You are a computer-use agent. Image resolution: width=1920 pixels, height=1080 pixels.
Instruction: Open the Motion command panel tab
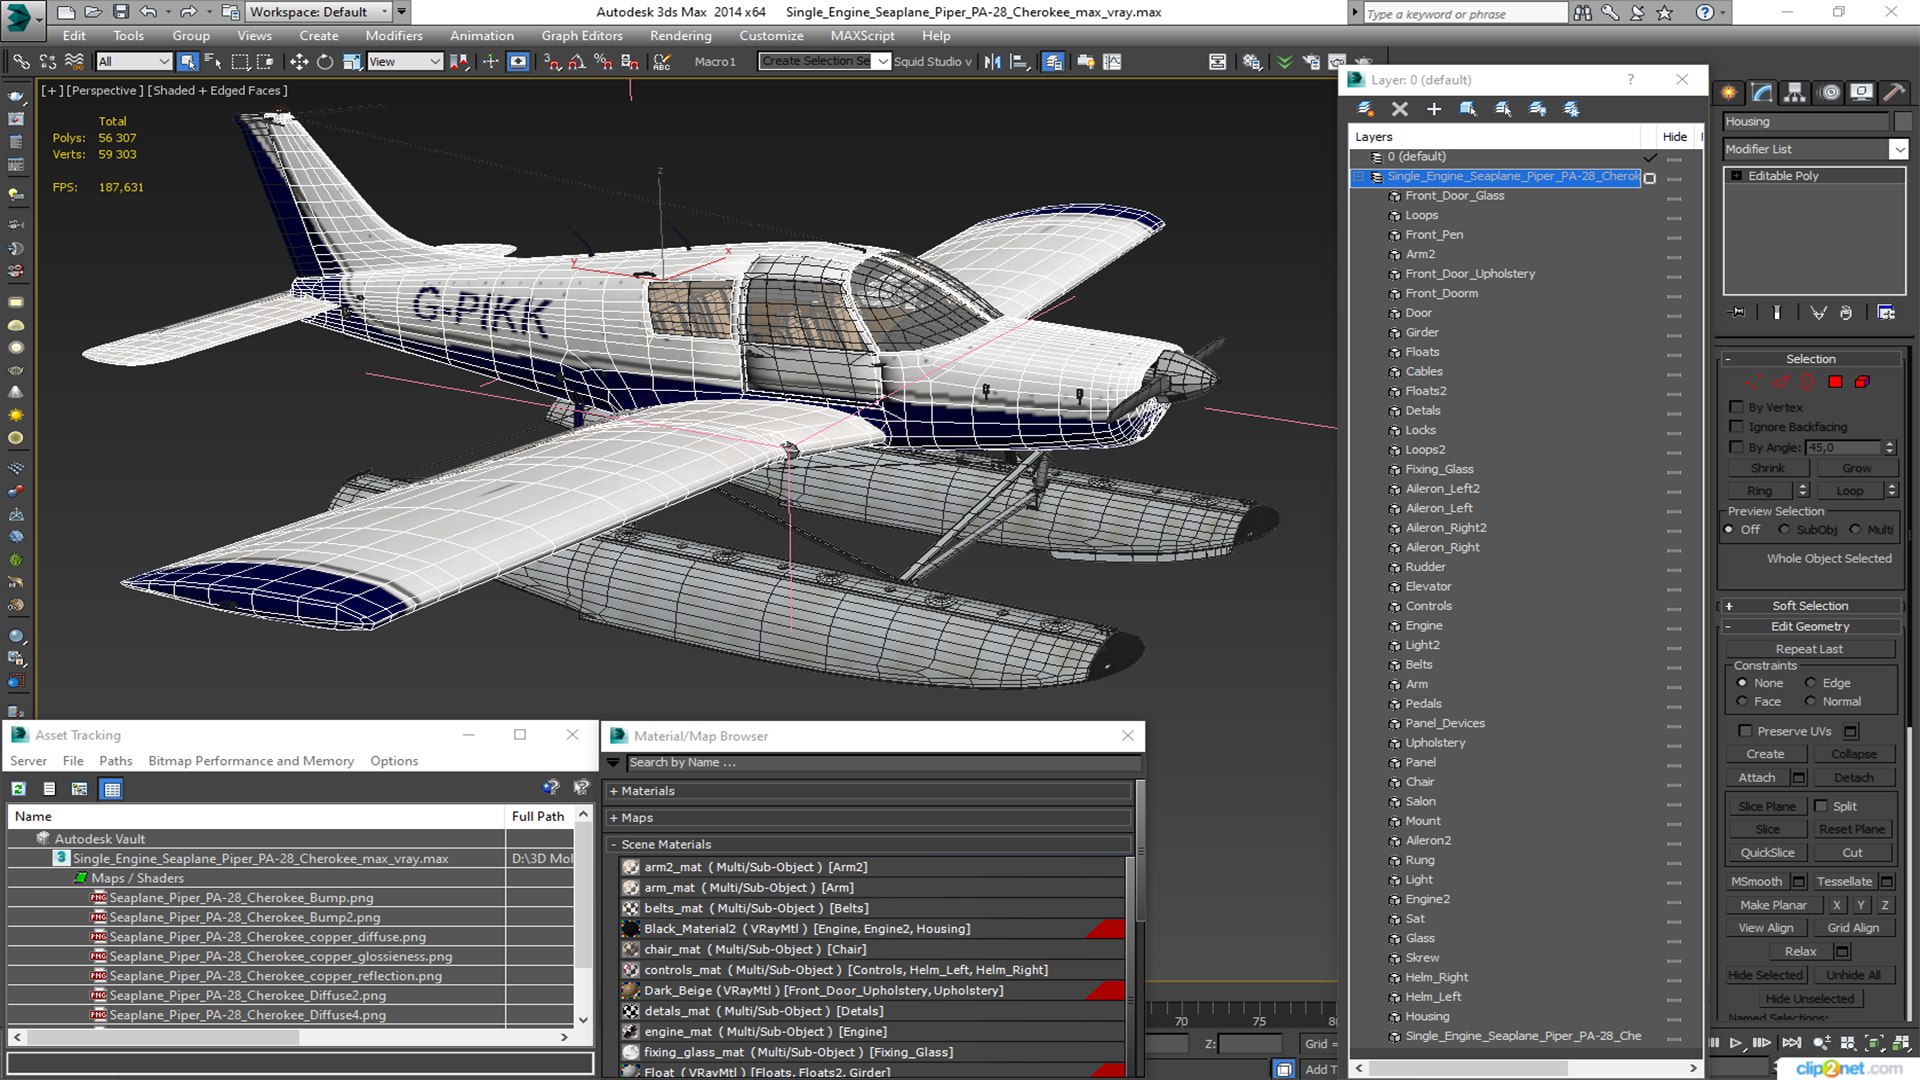(x=1830, y=93)
